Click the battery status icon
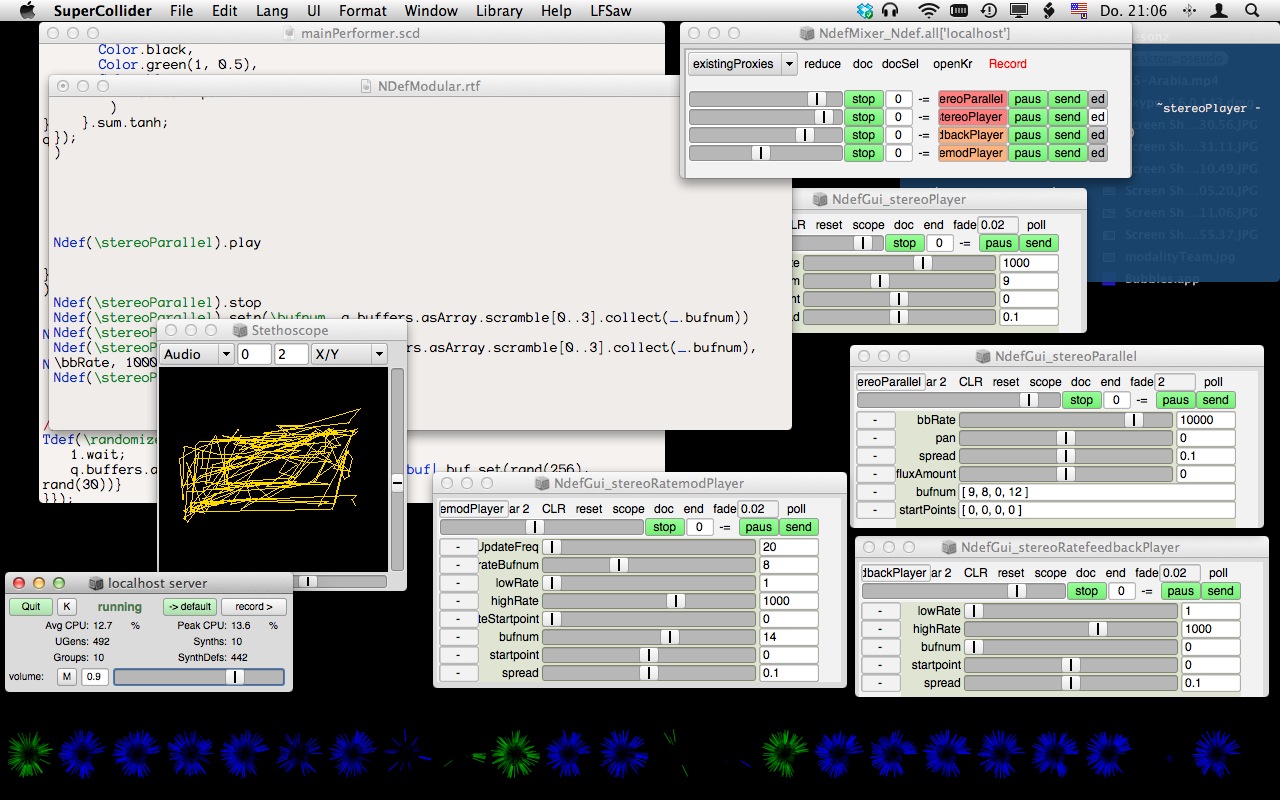This screenshot has width=1280, height=800. [960, 11]
